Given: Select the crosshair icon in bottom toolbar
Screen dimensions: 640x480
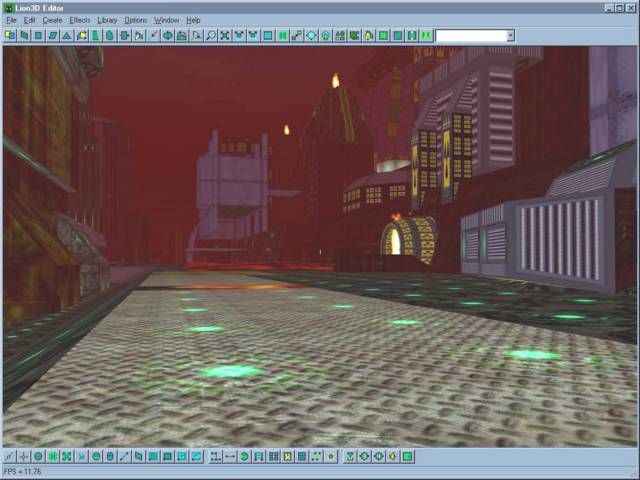Looking at the screenshot, I should pos(24,456).
